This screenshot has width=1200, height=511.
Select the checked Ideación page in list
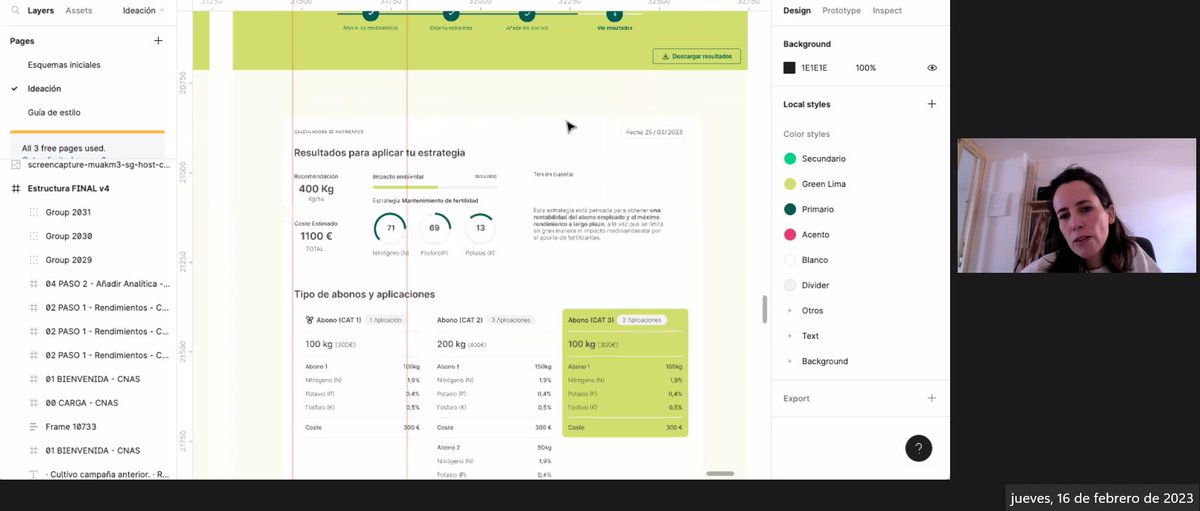pos(44,89)
